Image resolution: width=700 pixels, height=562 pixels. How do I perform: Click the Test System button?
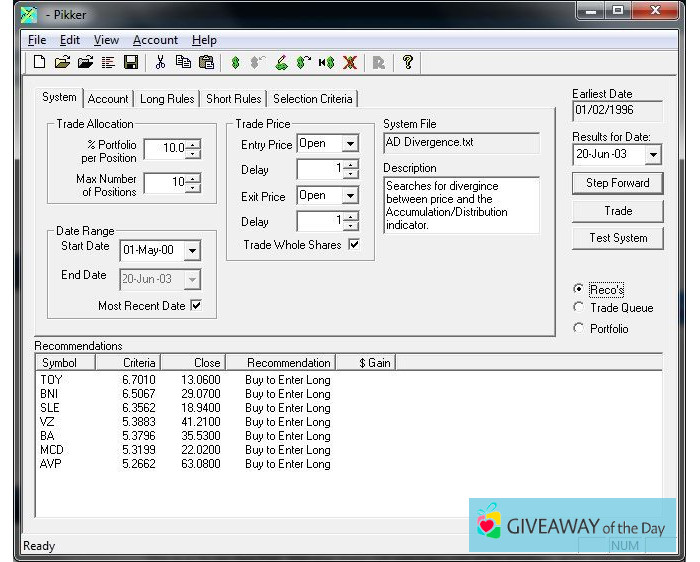[x=617, y=238]
